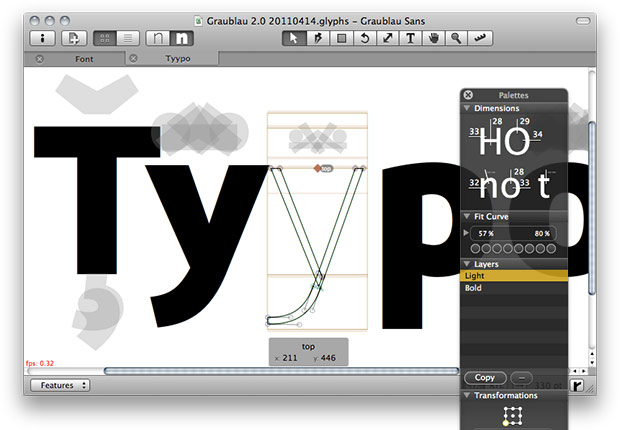Select the Measurement ruler tool
Image resolution: width=620 pixels, height=430 pixels.
pos(480,38)
